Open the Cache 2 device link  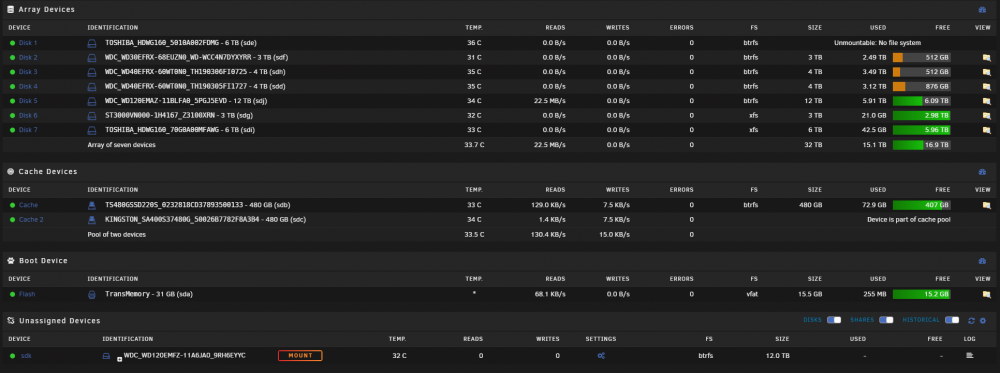click(31, 219)
